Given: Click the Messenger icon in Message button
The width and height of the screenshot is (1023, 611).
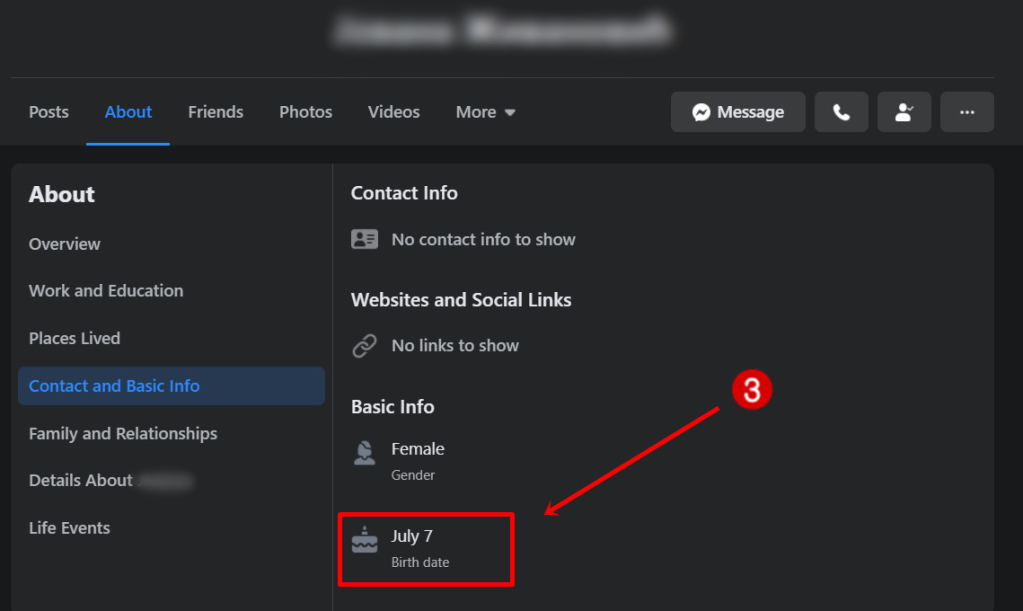Looking at the screenshot, I should [701, 112].
